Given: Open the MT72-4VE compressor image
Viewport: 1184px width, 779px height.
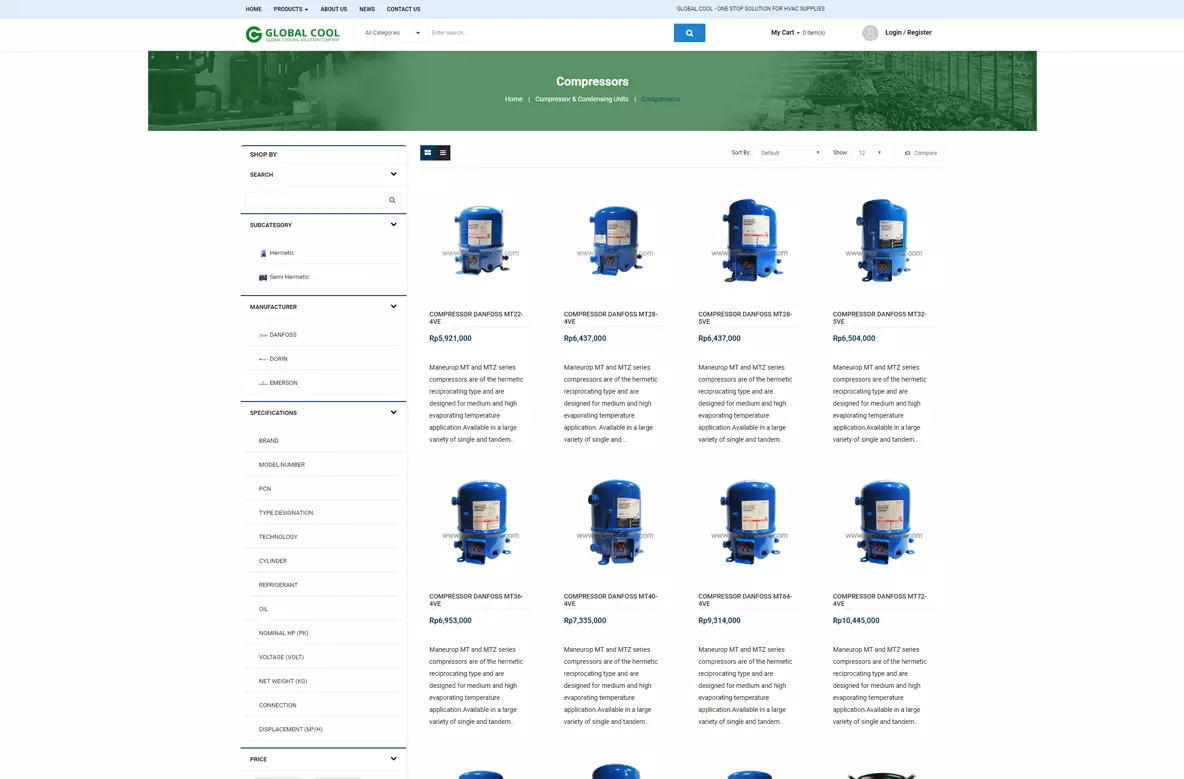Looking at the screenshot, I should pos(883,522).
